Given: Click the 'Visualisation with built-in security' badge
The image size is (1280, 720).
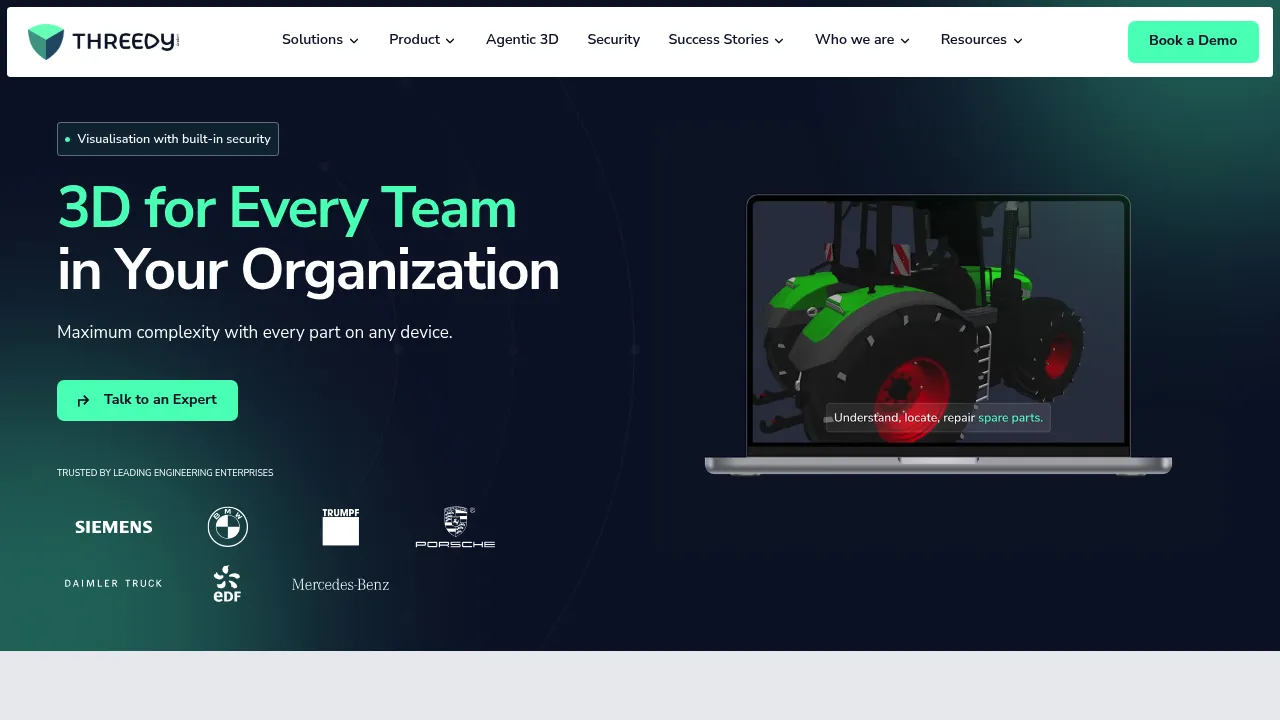Looking at the screenshot, I should 168,139.
